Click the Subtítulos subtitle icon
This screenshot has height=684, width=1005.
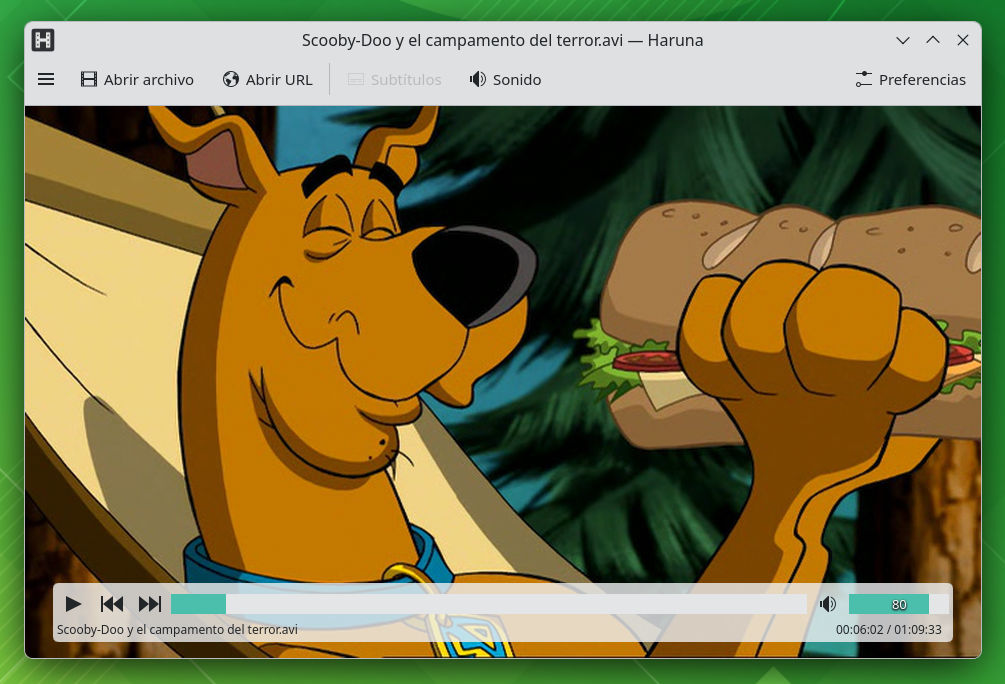click(x=355, y=78)
